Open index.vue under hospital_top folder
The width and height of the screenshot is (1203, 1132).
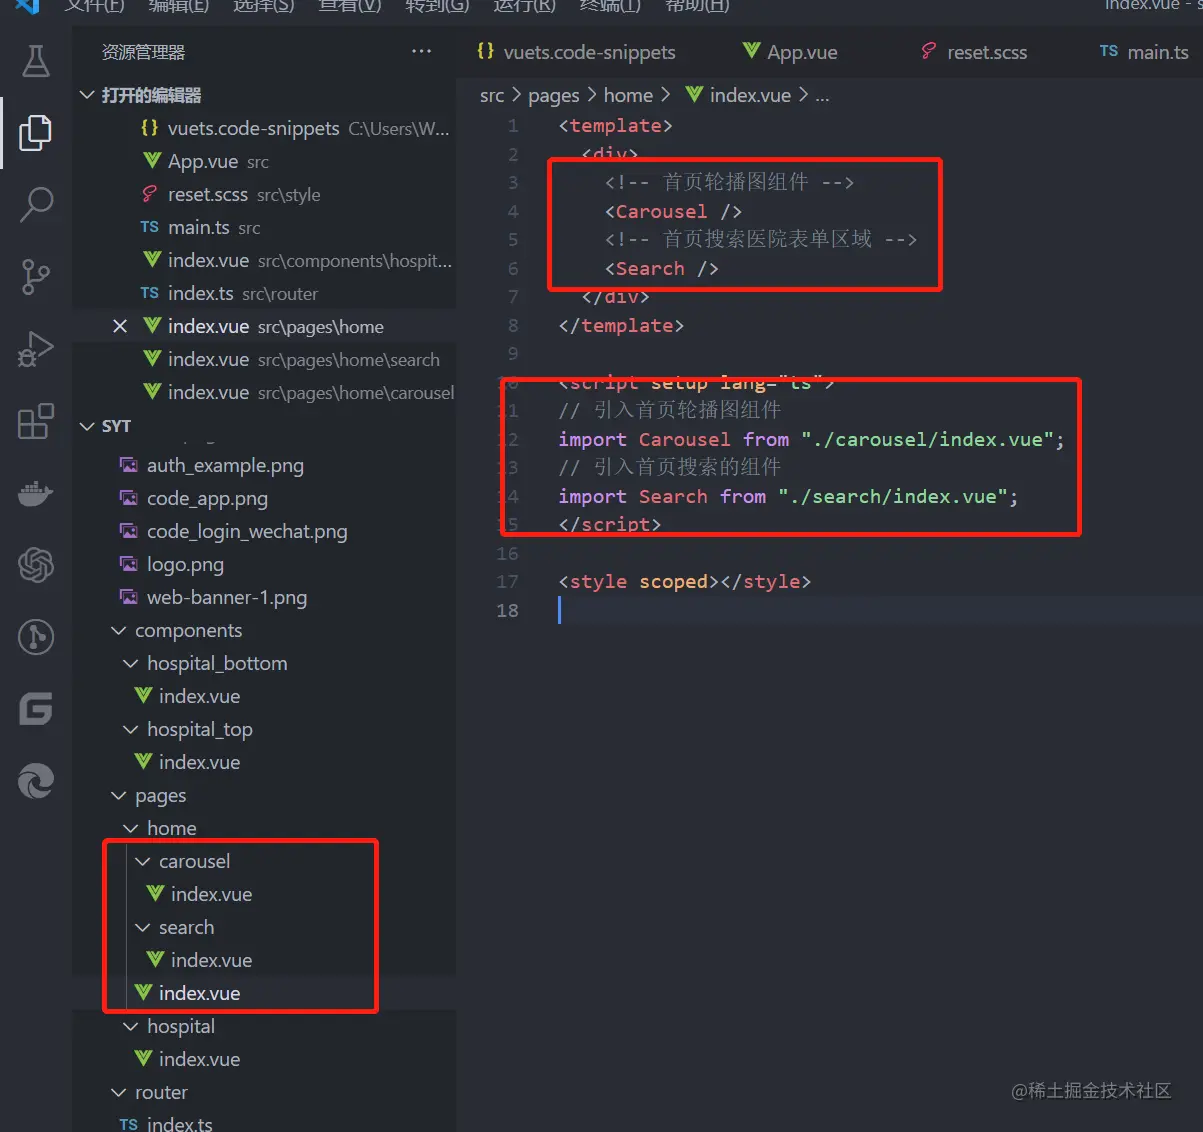[x=264, y=762]
